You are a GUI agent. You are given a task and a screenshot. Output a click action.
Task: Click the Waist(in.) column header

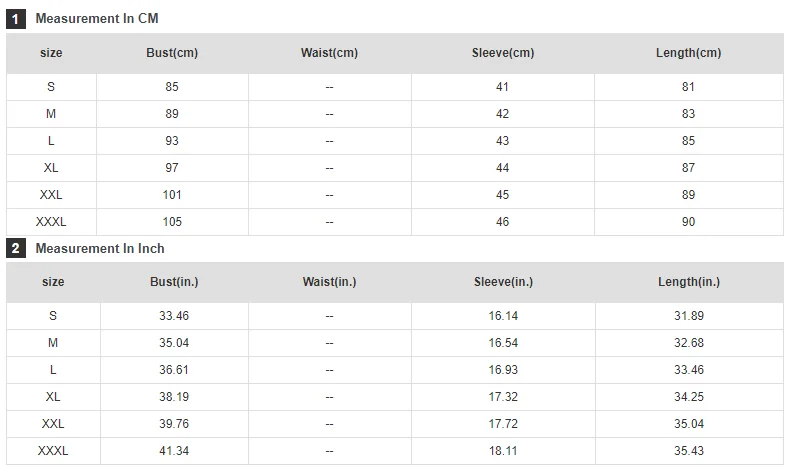(x=329, y=282)
